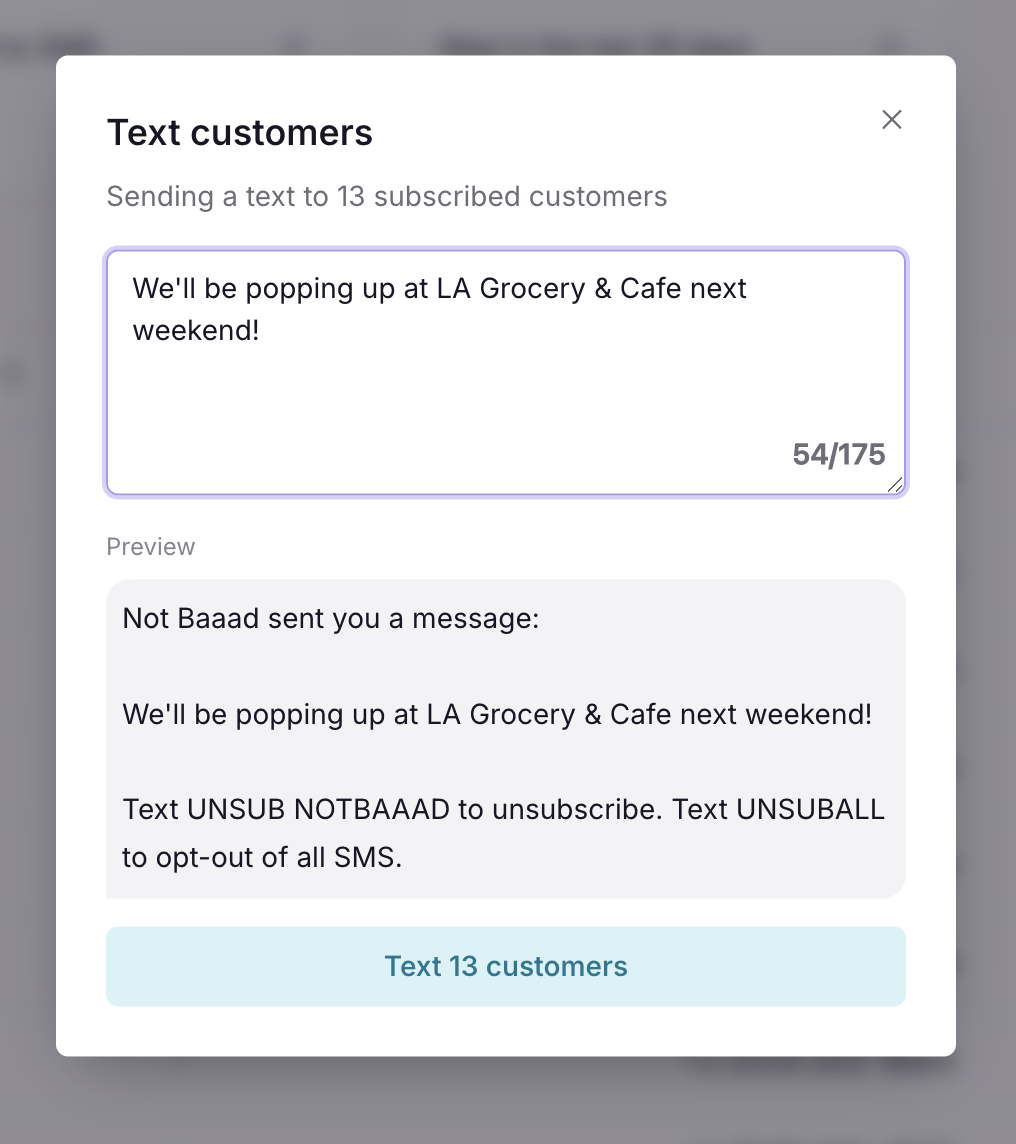Image resolution: width=1016 pixels, height=1144 pixels.
Task: Close the Text customers dialog
Action: pos(891,120)
